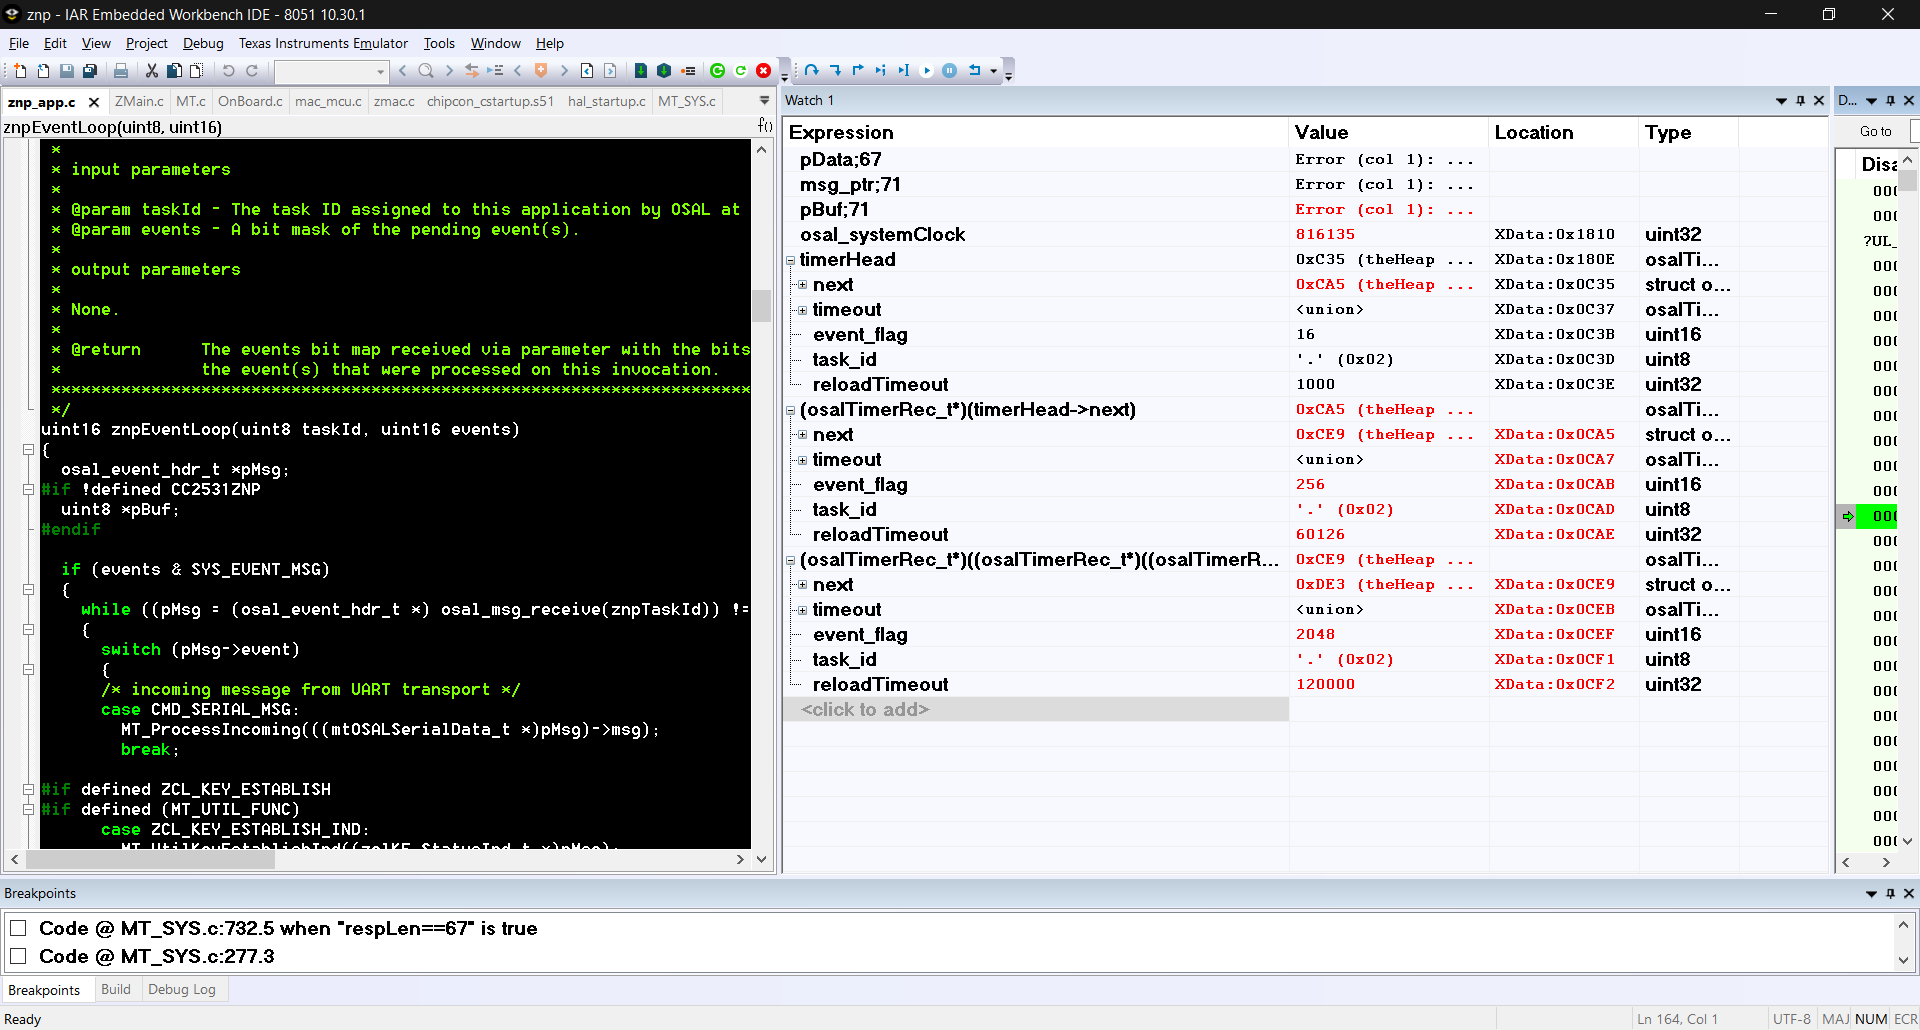Open the Debug Log tab
Image resolution: width=1920 pixels, height=1030 pixels.
coord(182,989)
